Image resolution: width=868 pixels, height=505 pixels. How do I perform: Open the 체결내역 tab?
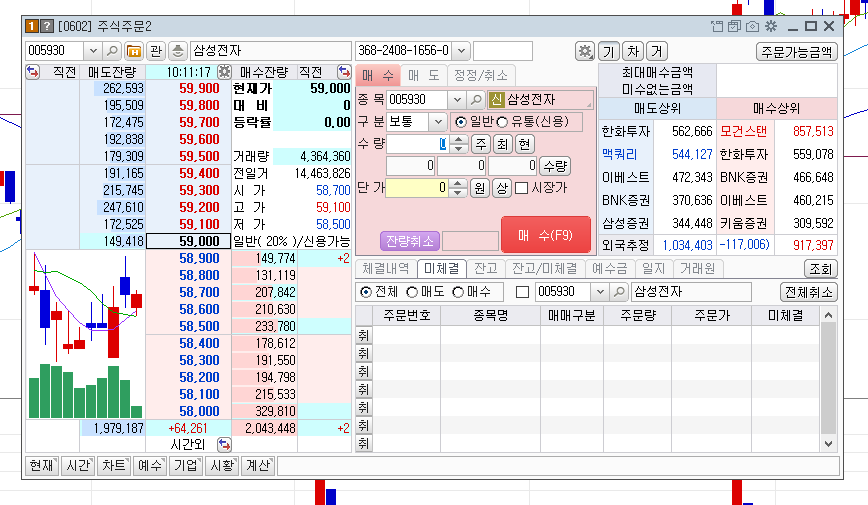click(386, 269)
